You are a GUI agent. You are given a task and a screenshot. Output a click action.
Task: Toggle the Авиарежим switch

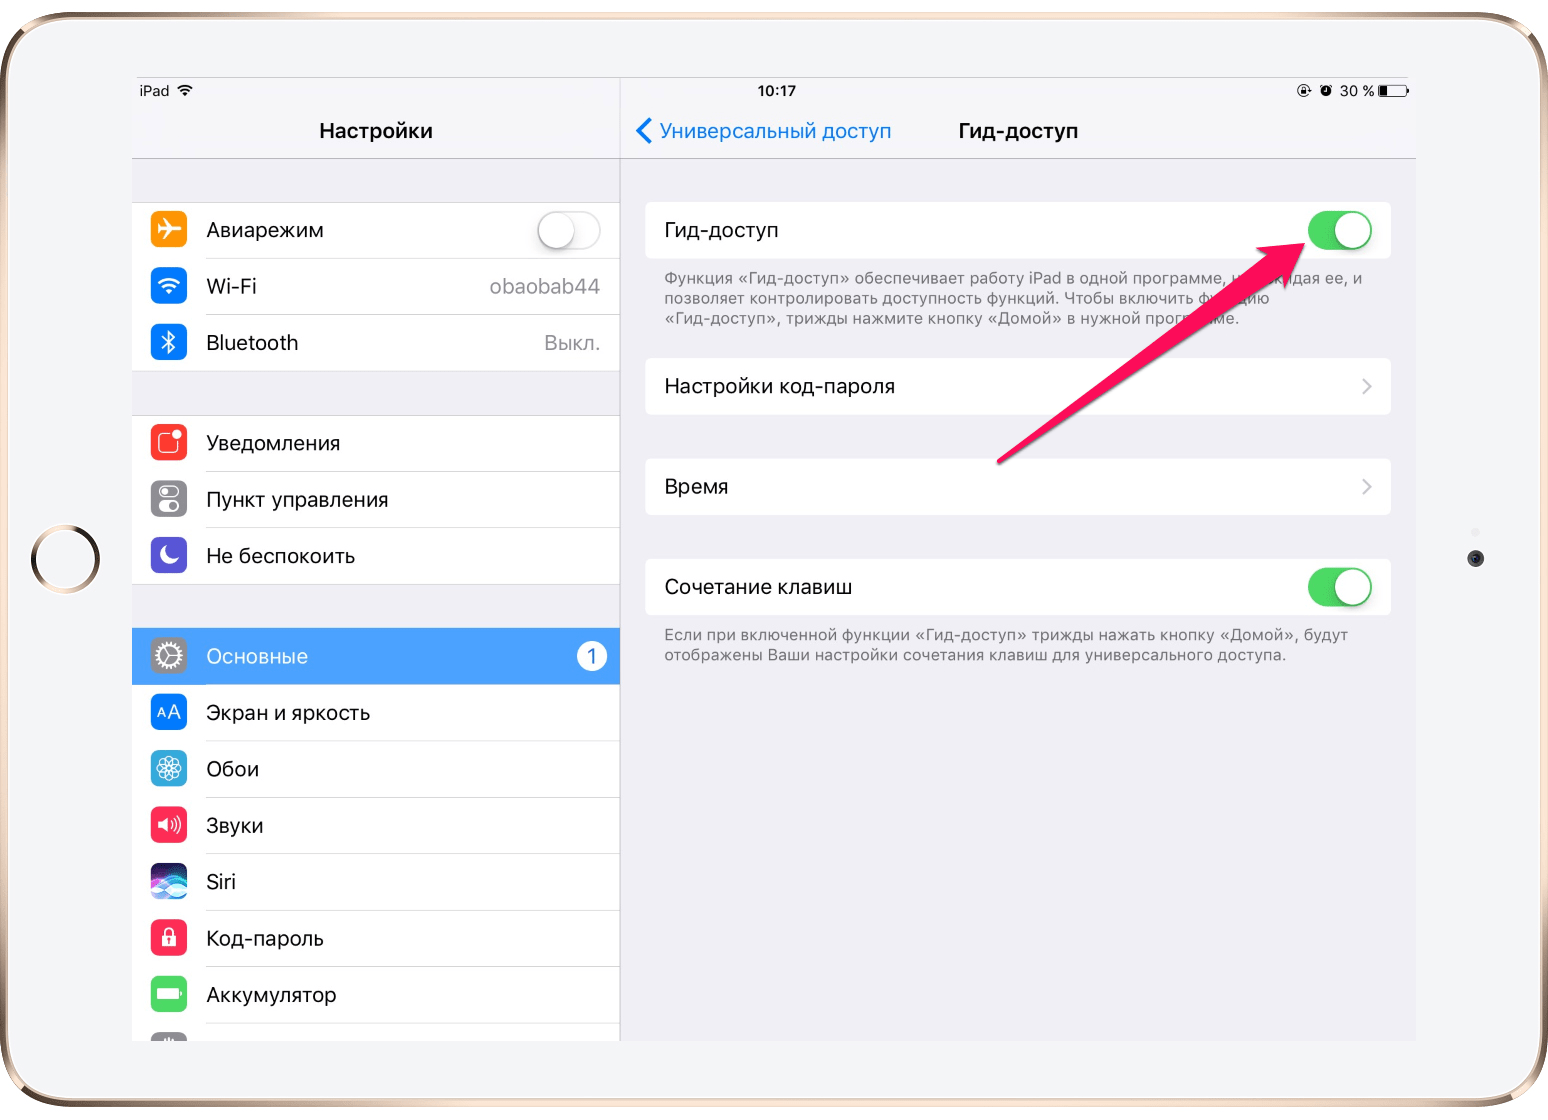click(x=569, y=230)
